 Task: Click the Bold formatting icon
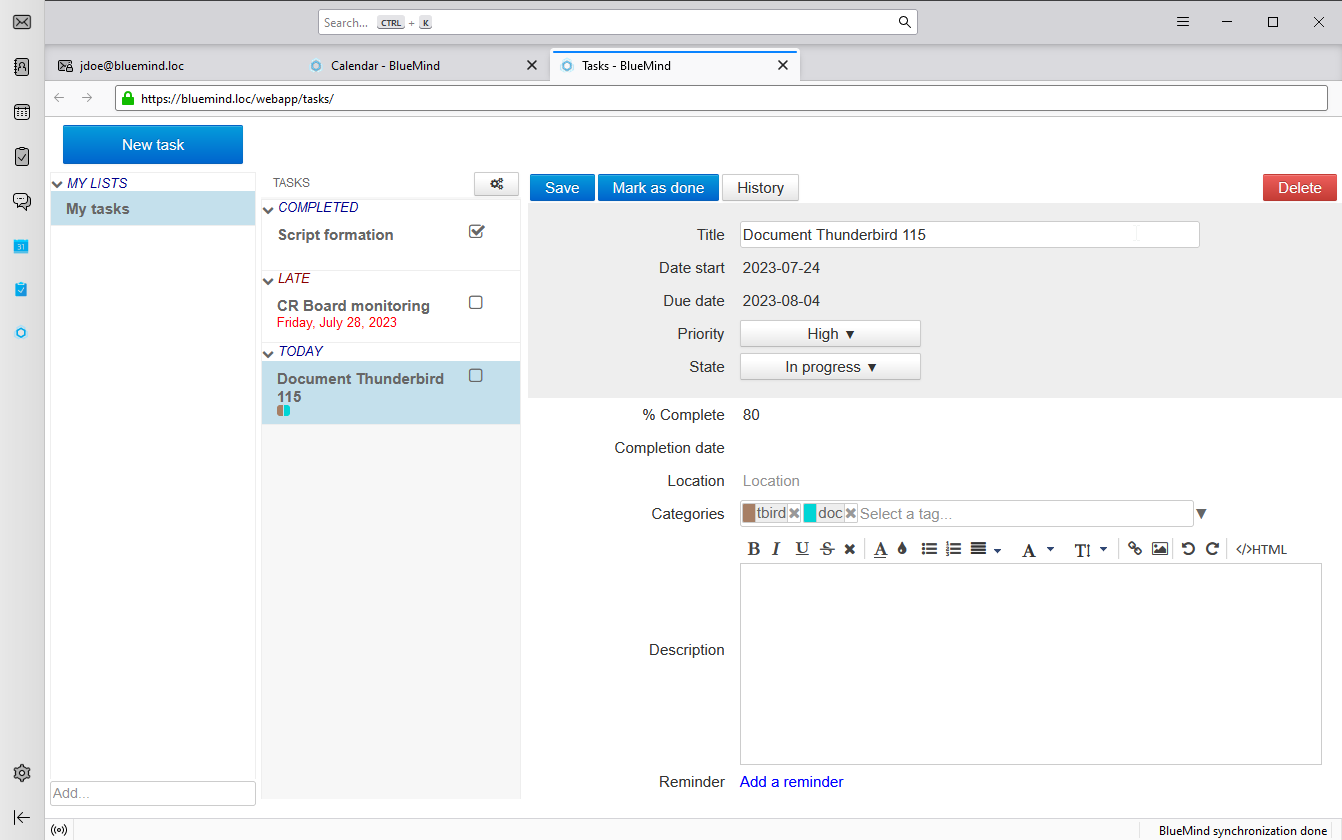tap(754, 549)
